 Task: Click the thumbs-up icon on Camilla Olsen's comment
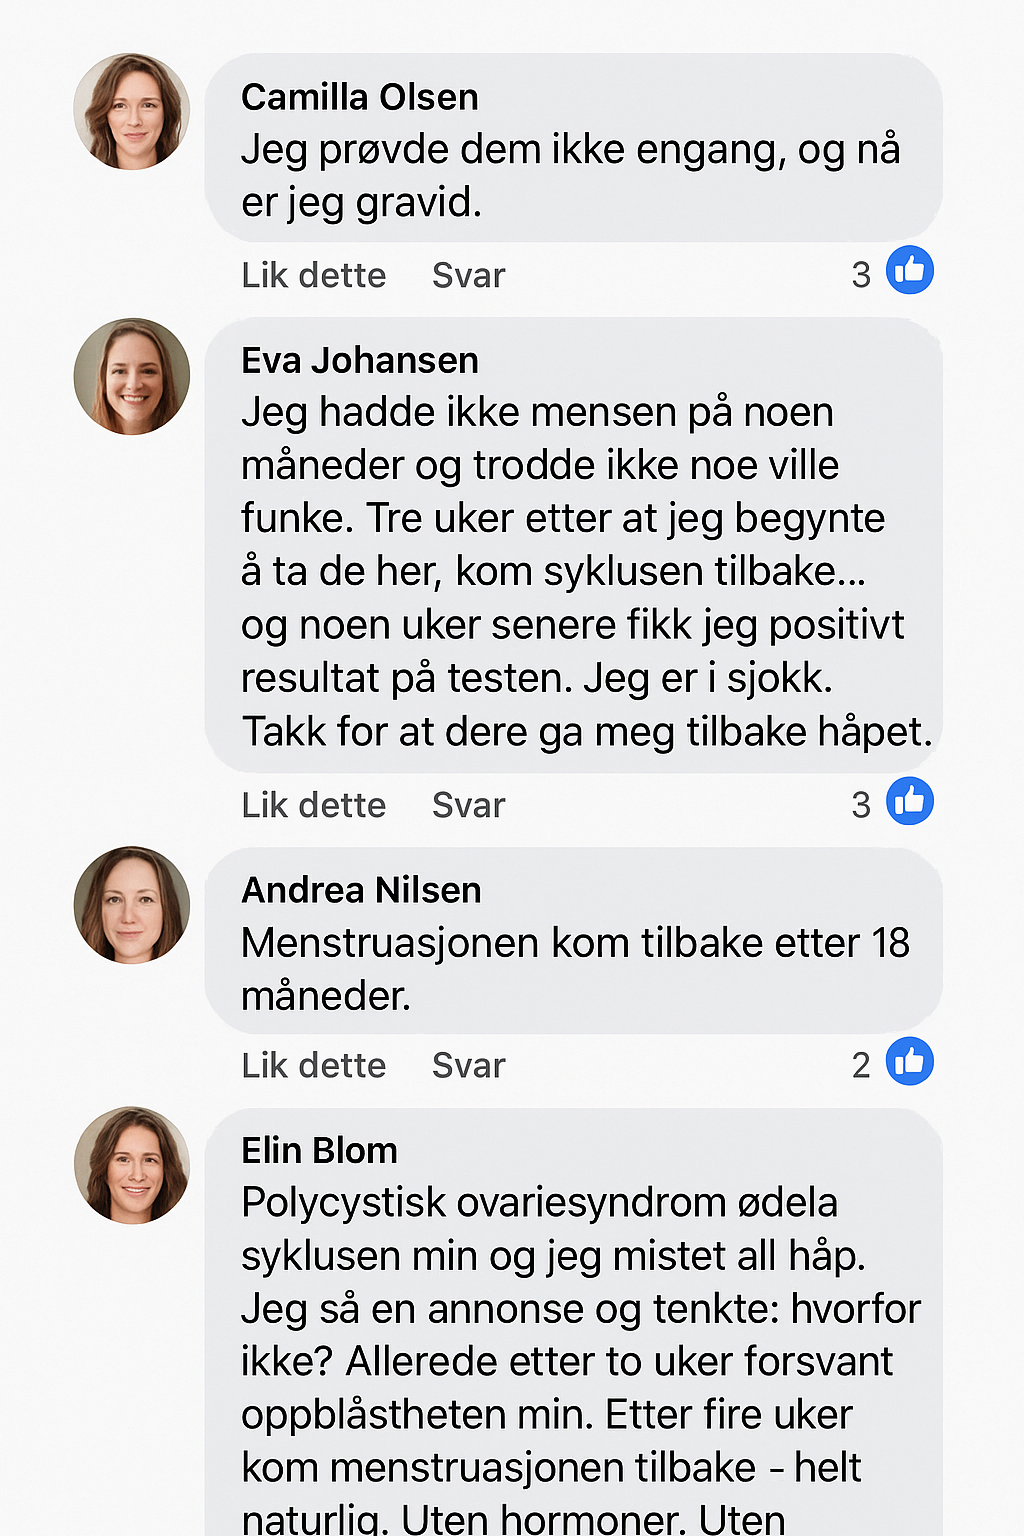click(909, 270)
